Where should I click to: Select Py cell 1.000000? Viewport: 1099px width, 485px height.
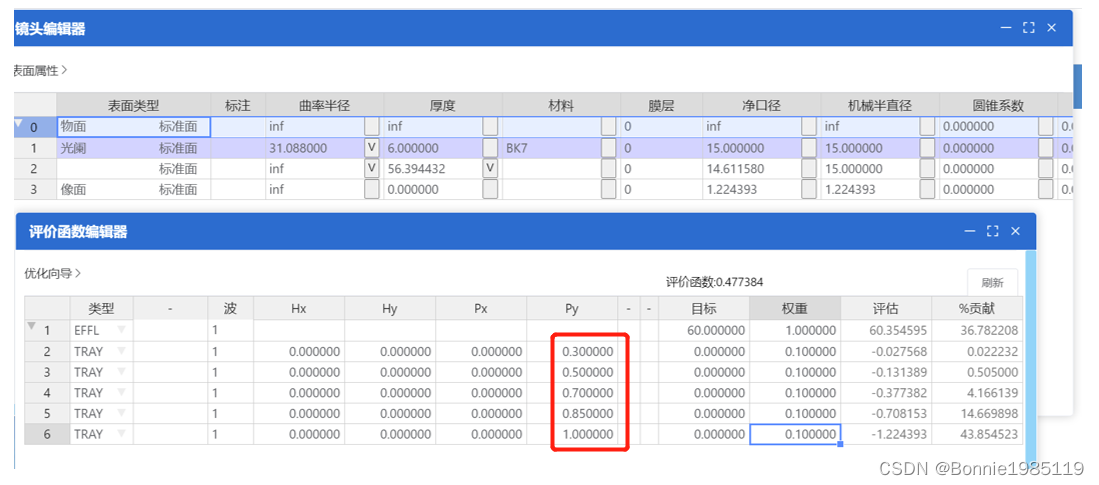pos(572,434)
